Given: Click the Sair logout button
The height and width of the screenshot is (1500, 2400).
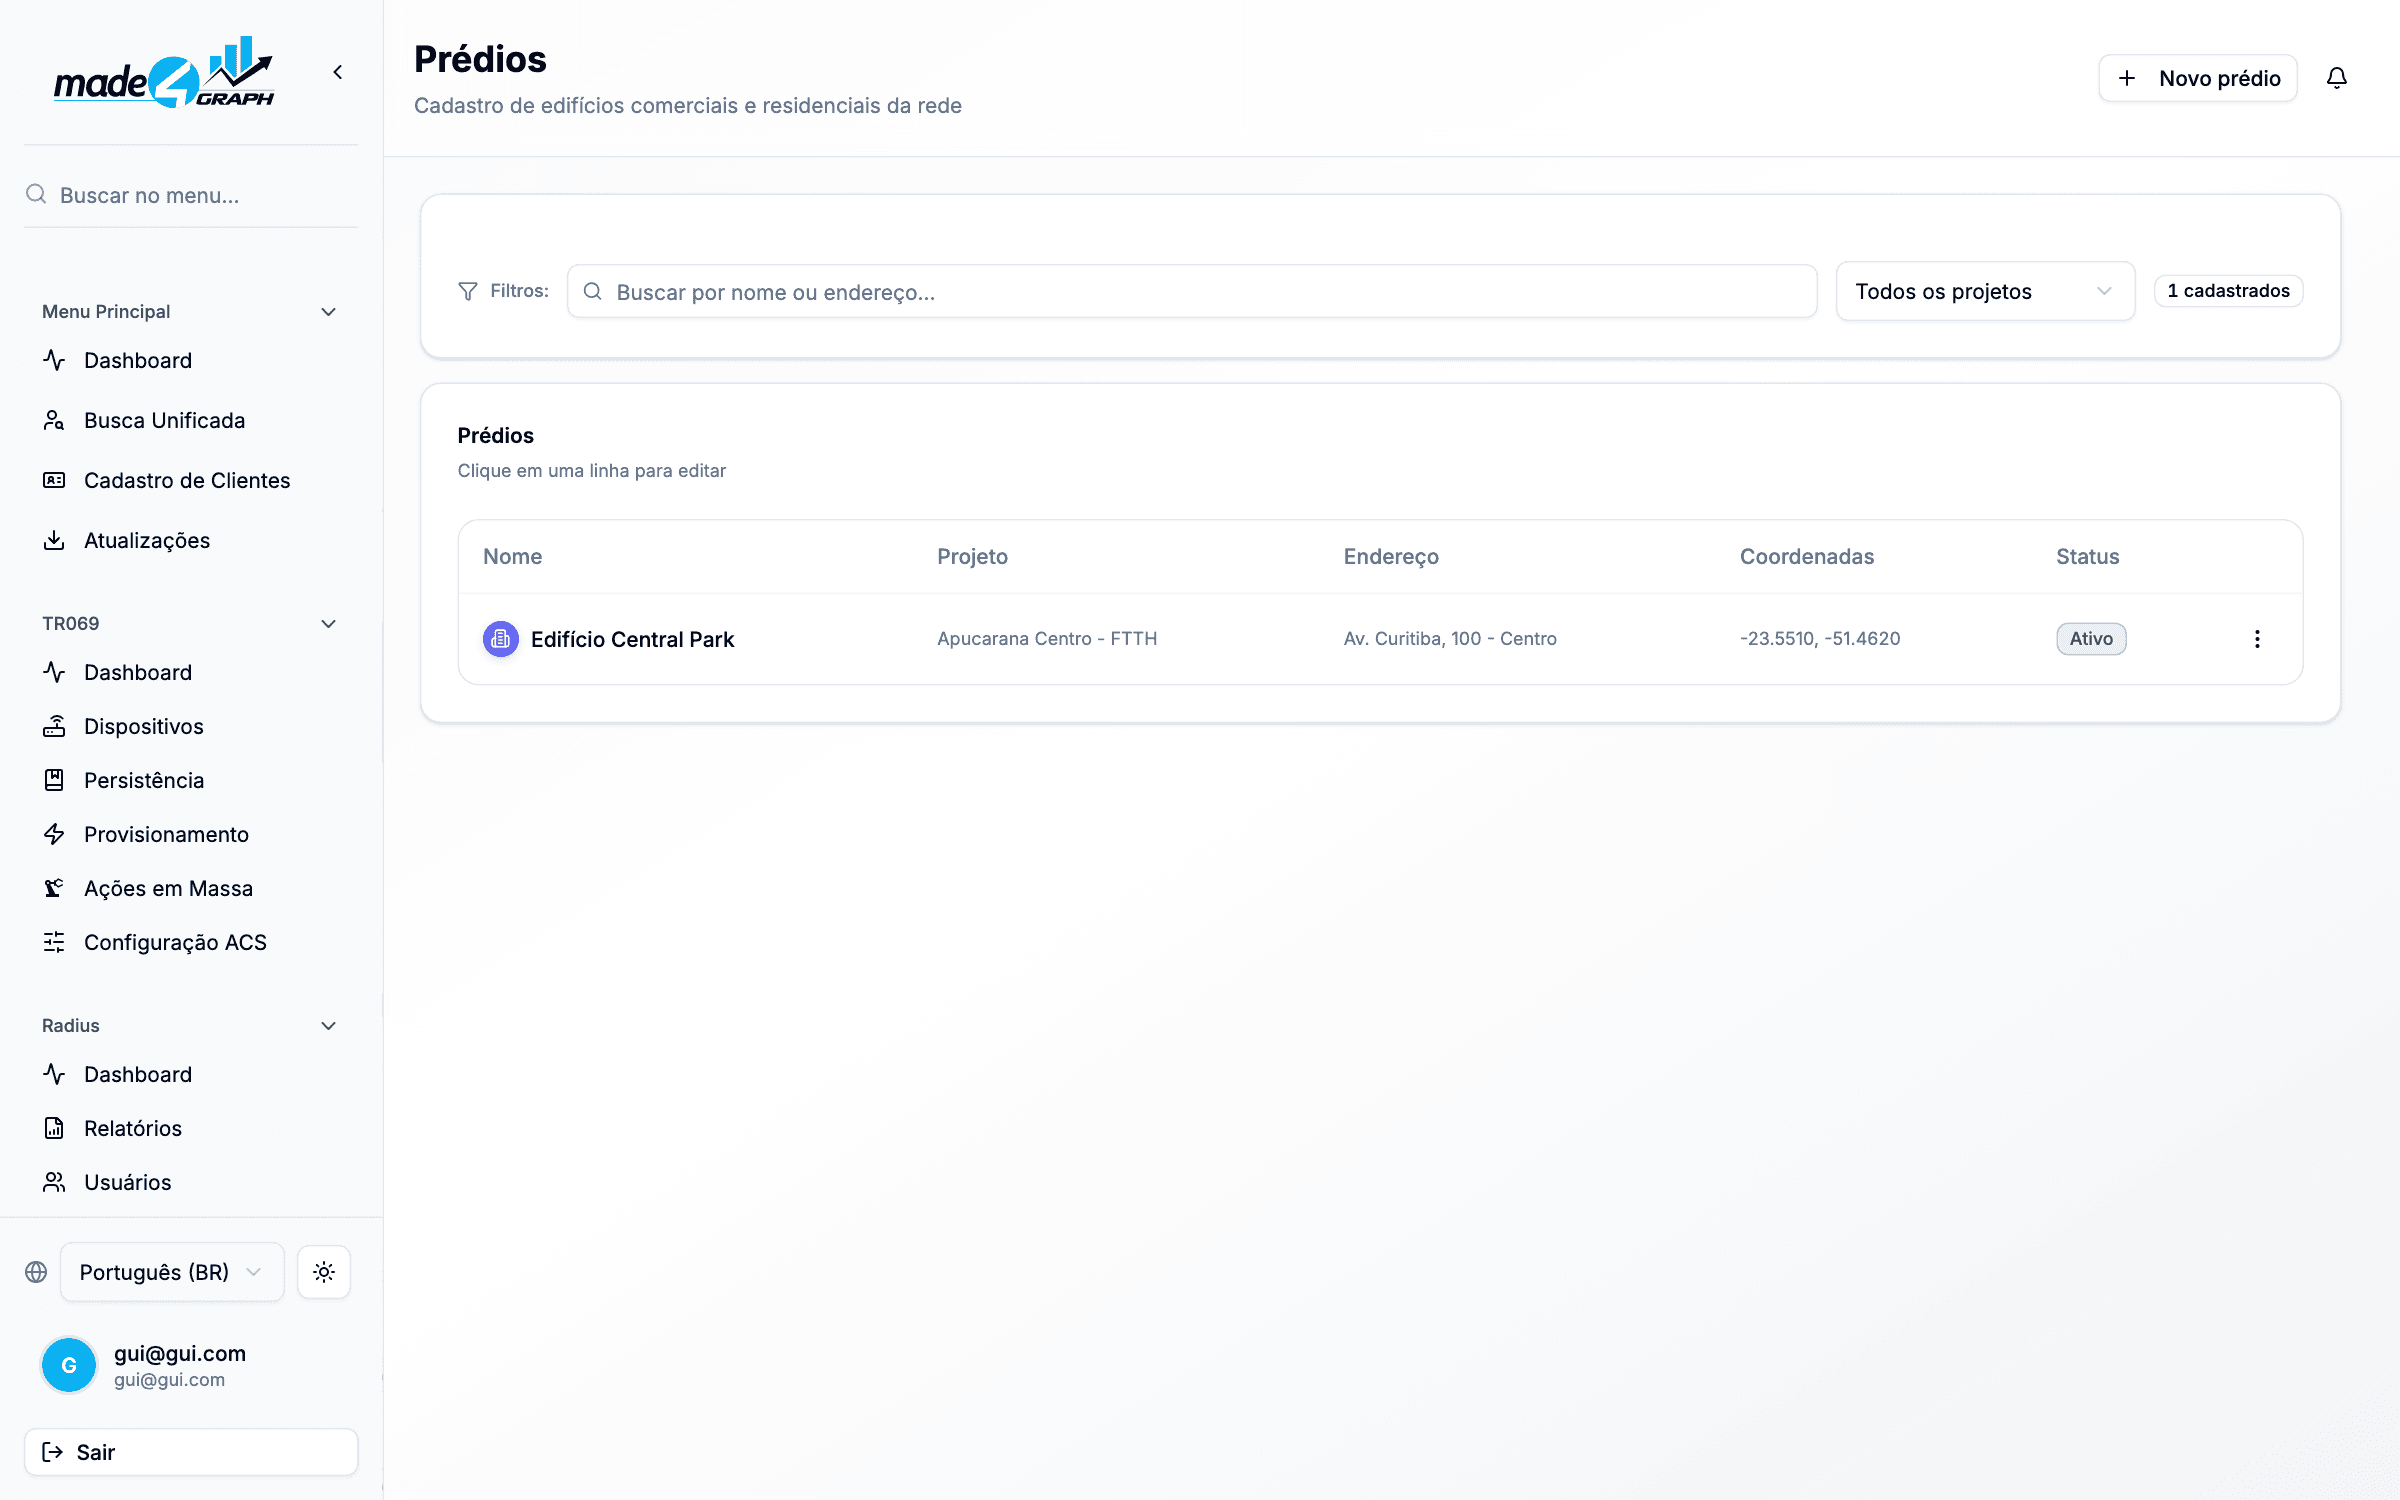Looking at the screenshot, I should coord(191,1452).
